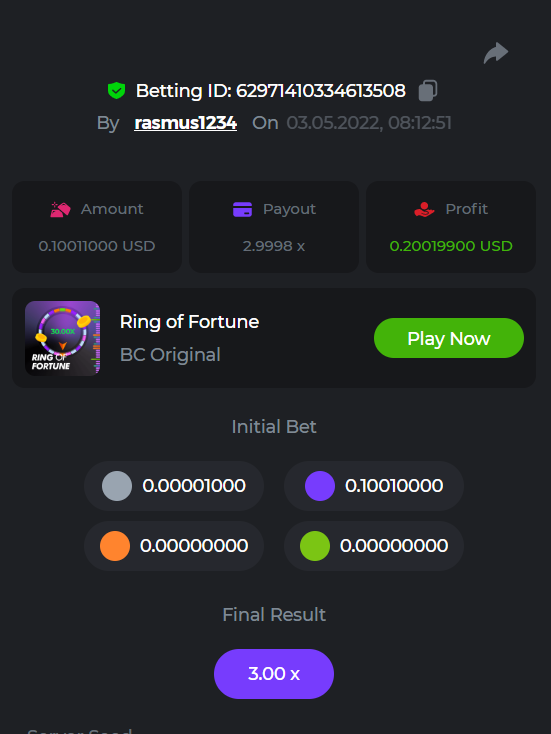Click the share arrow icon

point(496,53)
